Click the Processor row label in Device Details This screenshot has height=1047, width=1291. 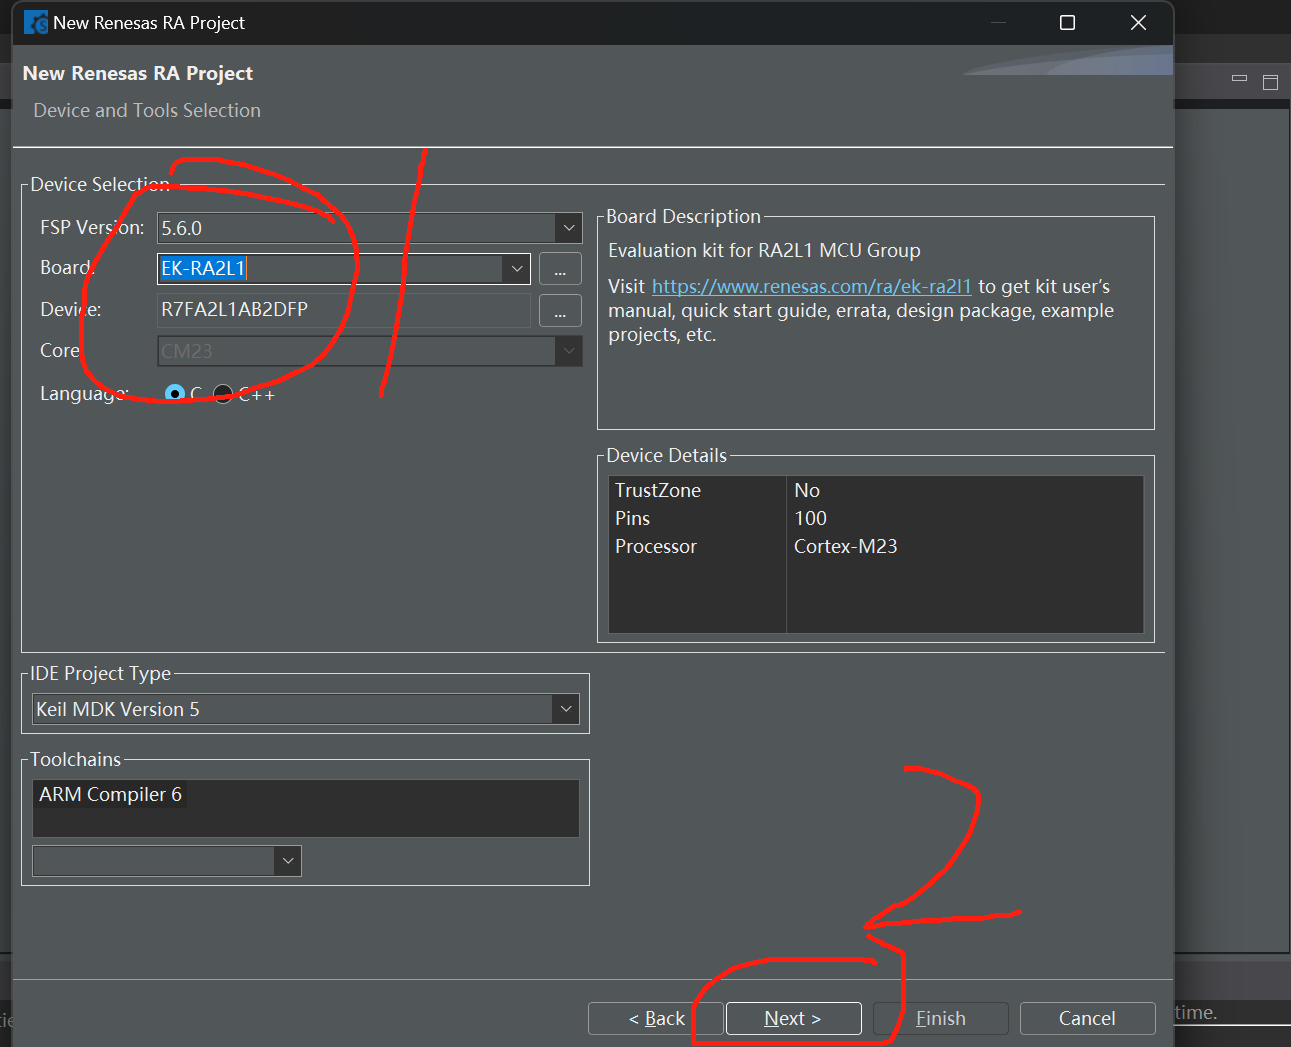point(655,547)
